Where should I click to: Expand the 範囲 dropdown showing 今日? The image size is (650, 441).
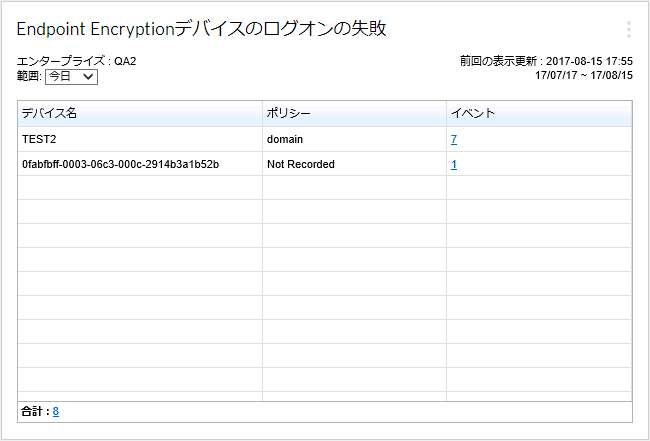click(x=72, y=76)
